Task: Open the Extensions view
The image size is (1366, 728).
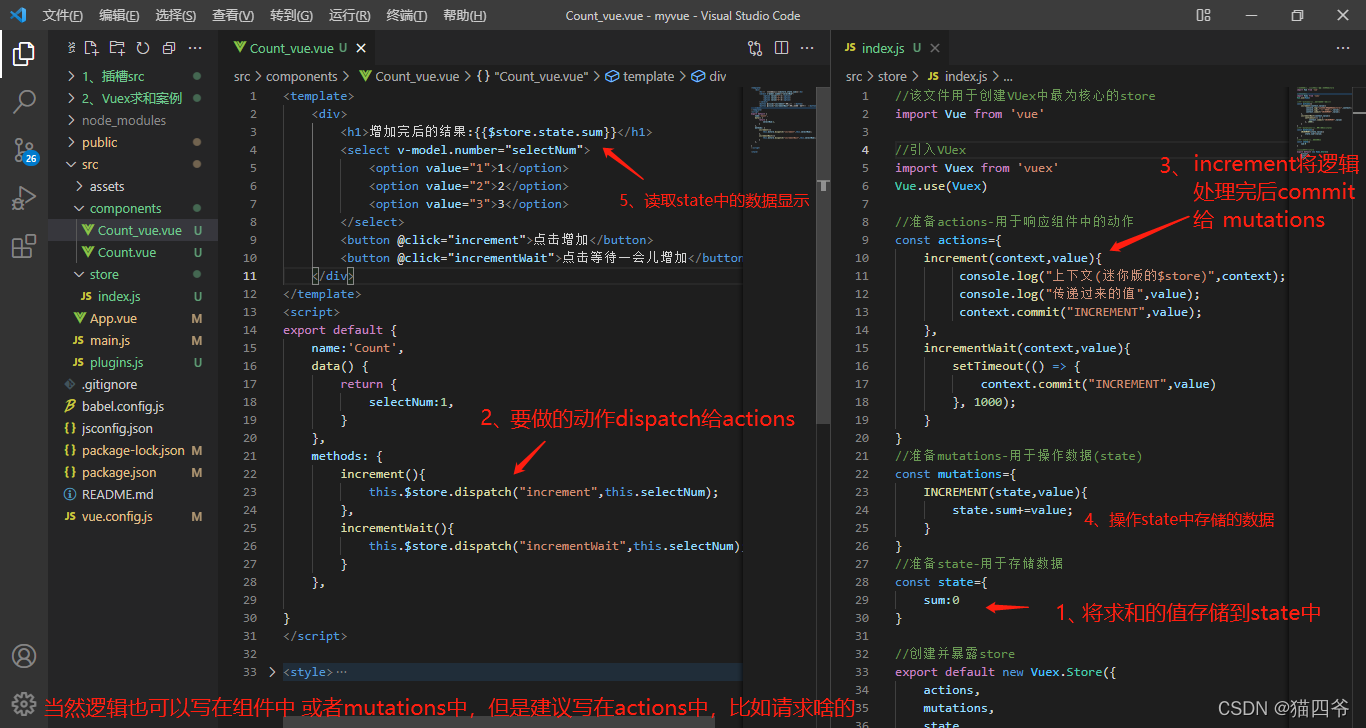Action: (x=24, y=246)
